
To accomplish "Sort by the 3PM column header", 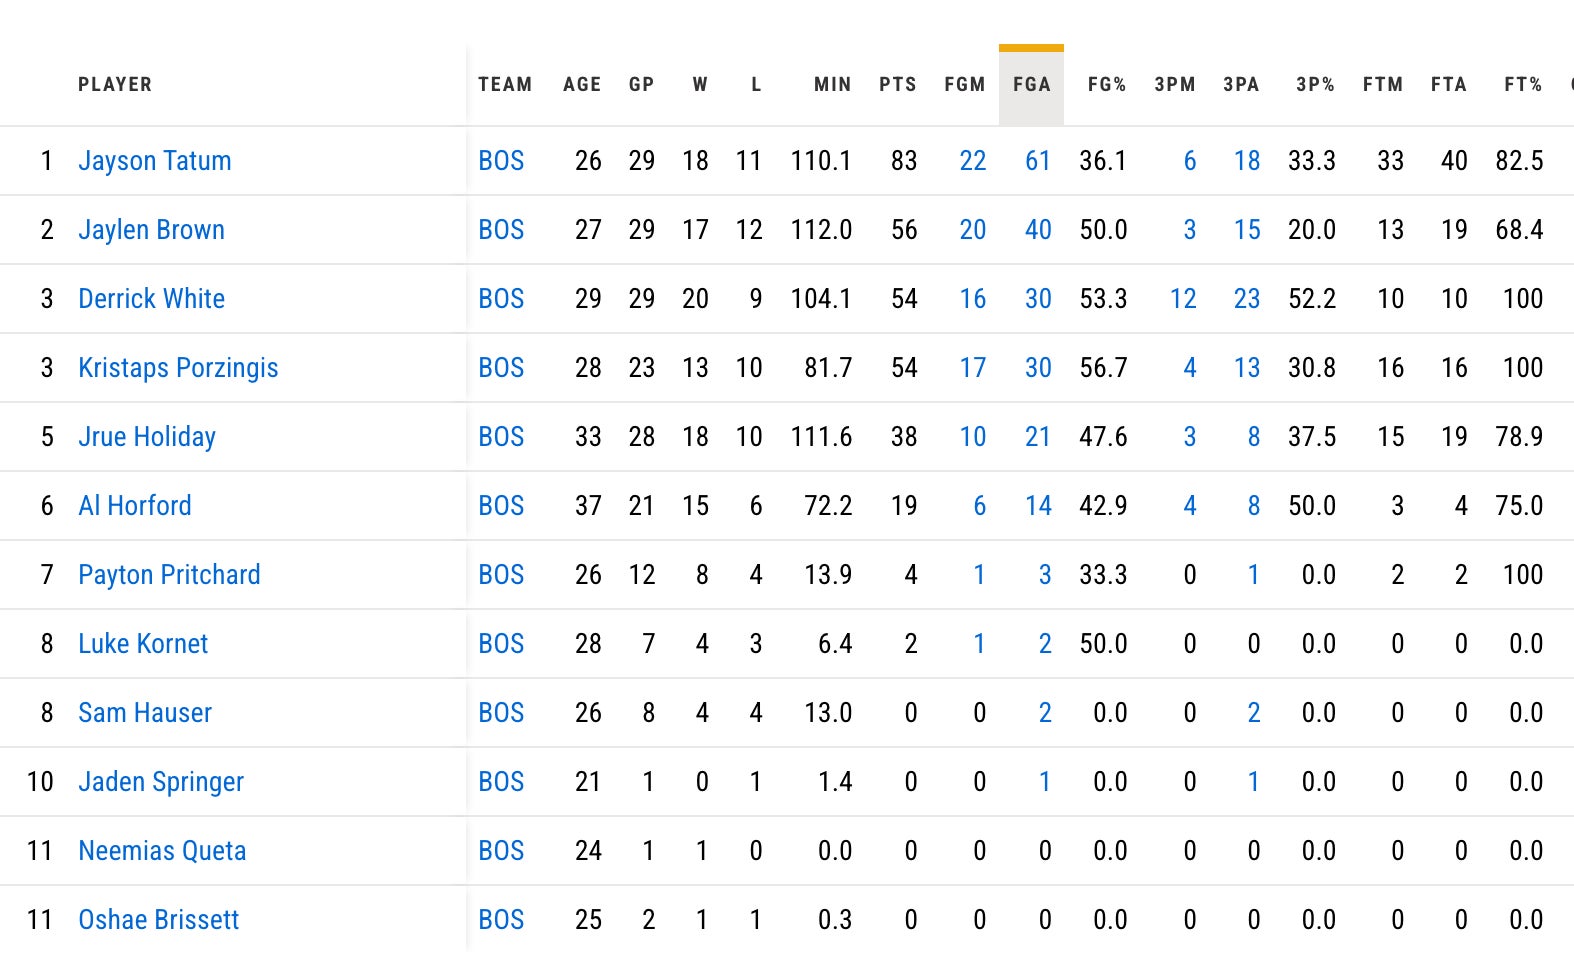I will 1174,85.
